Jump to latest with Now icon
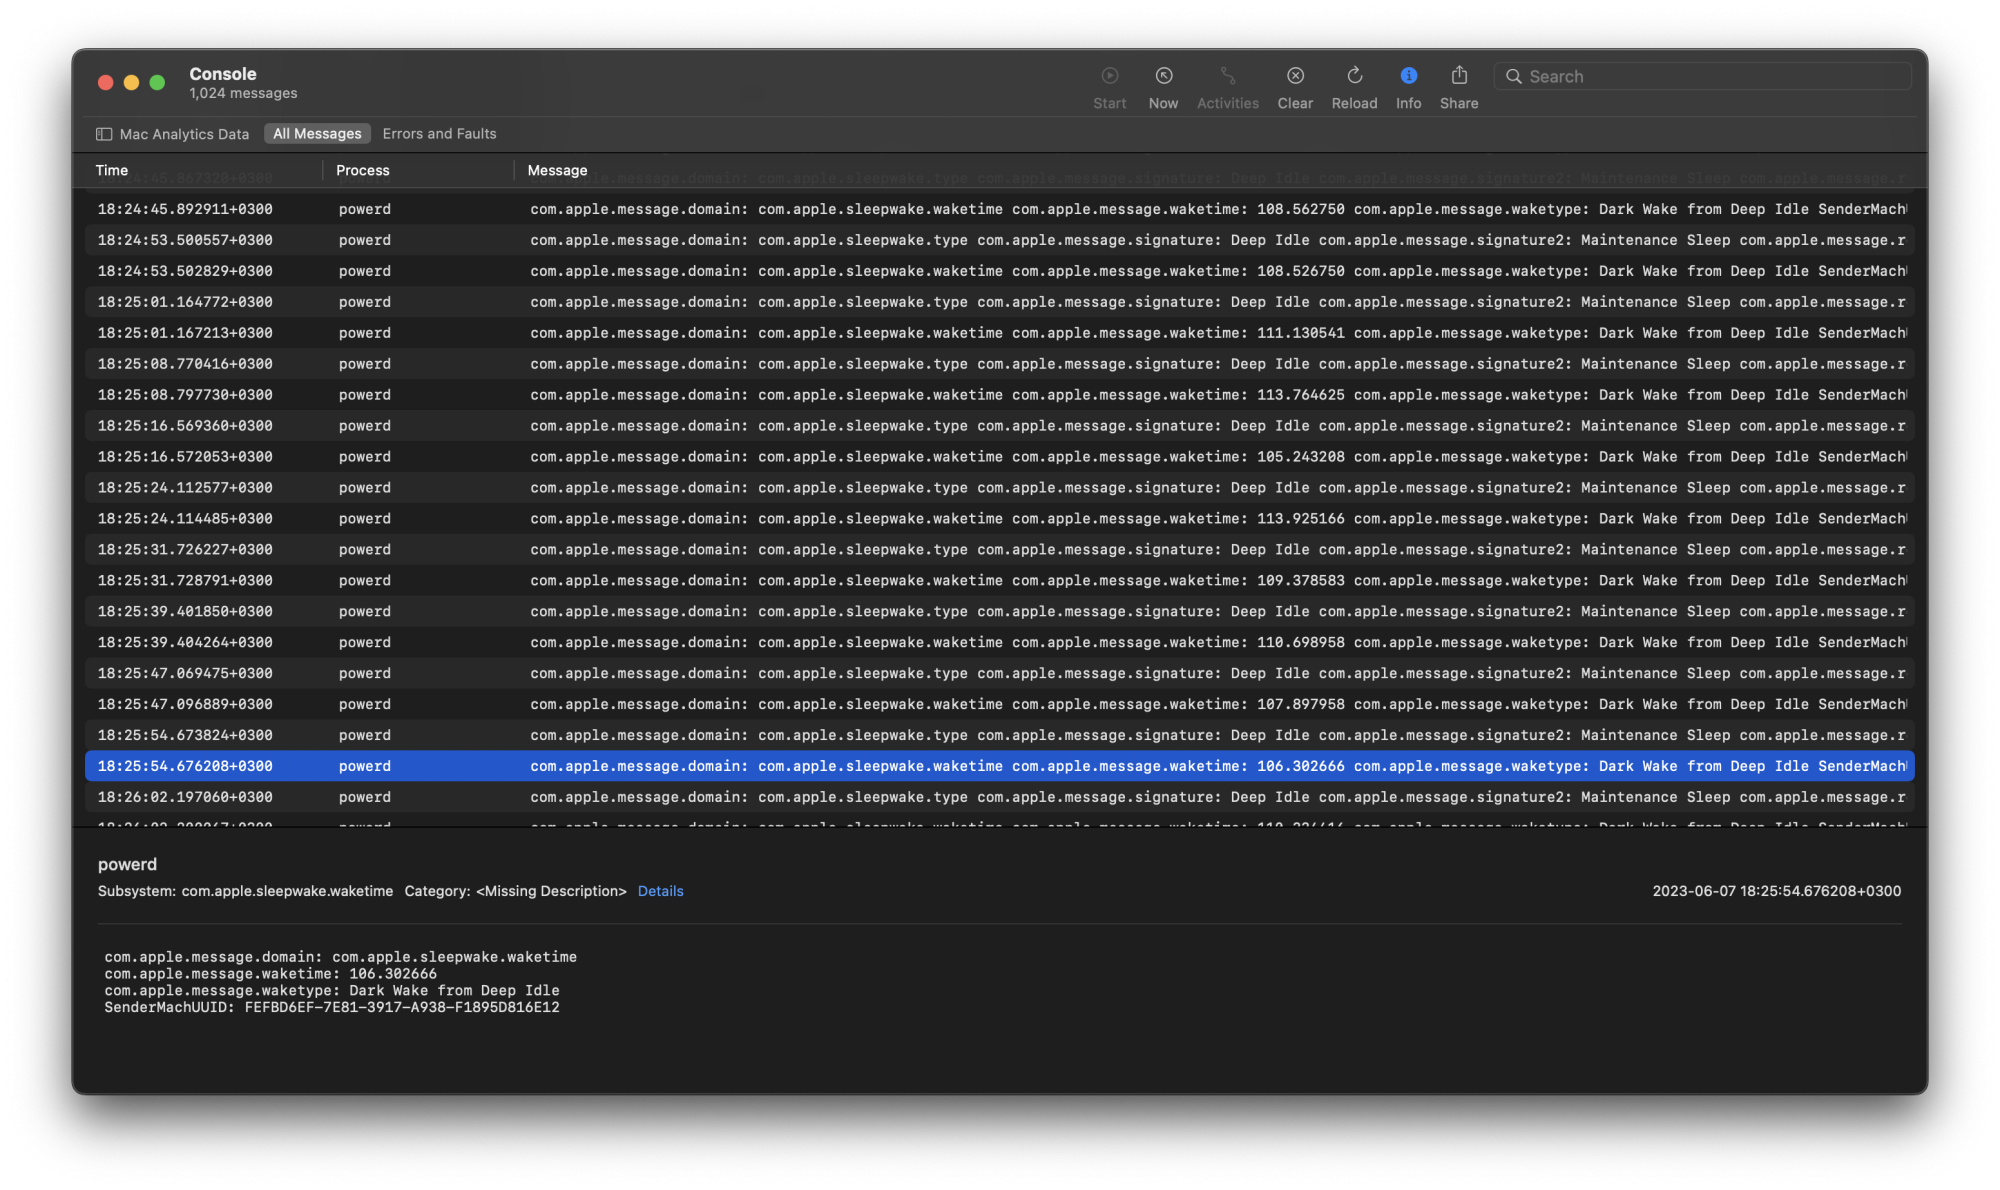The image size is (2000, 1190). [x=1163, y=76]
